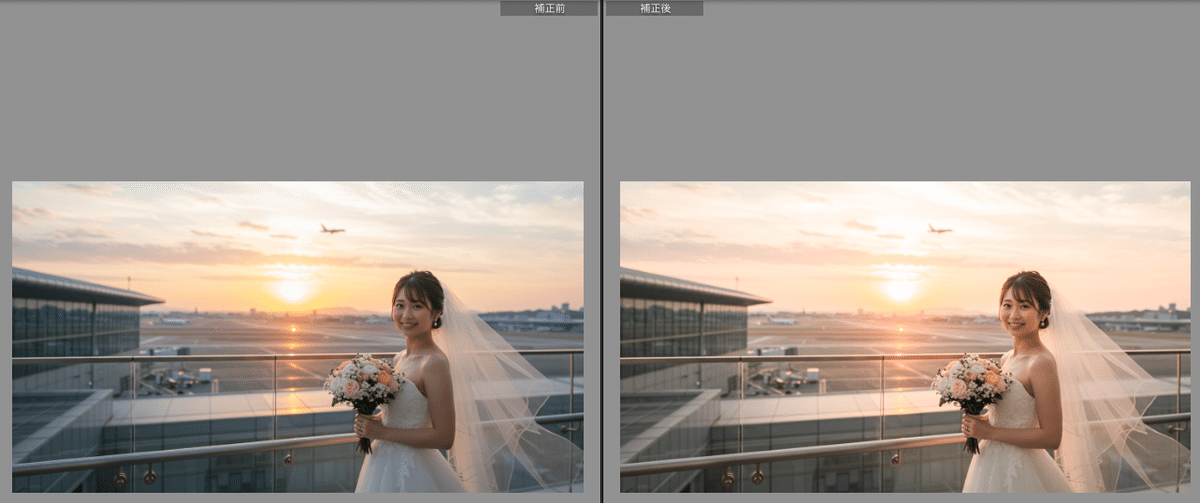Click the 補正後 (After) label
Viewport: 1200px width, 503px height.
click(654, 8)
